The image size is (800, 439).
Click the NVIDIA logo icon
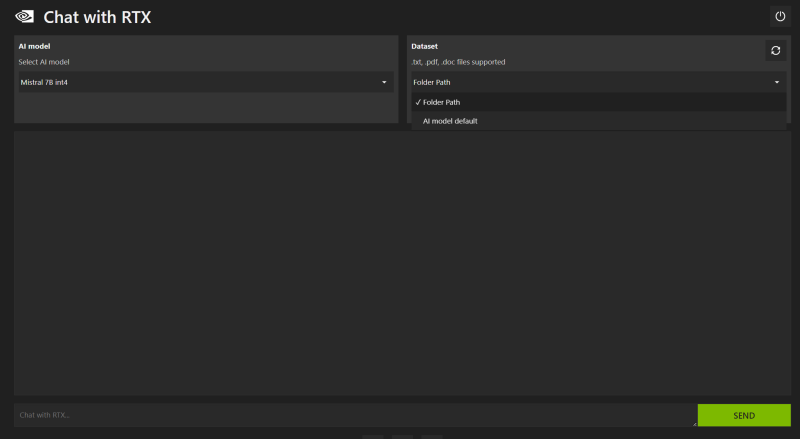click(24, 17)
